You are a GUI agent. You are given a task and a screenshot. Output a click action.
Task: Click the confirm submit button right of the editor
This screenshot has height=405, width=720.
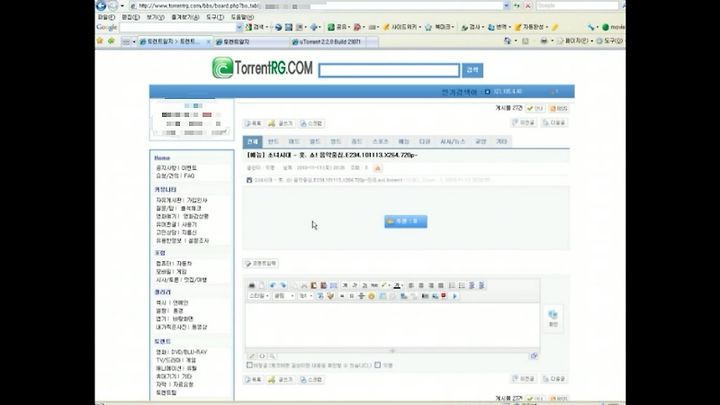553,318
